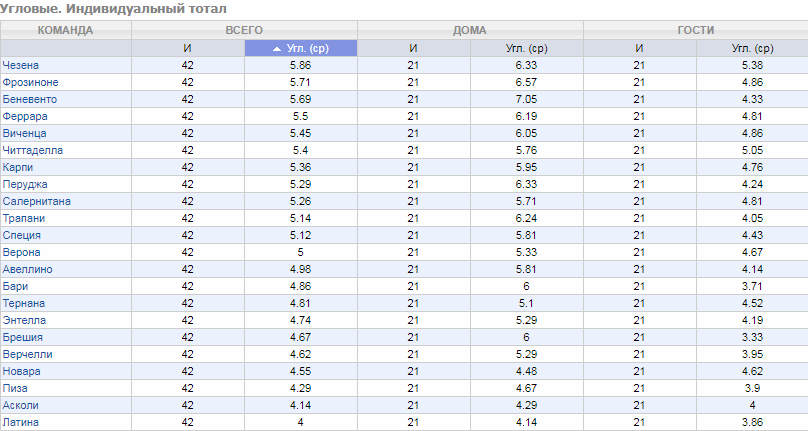Screen dimensions: 808x431
Task: Click the page title Угловые. Индивидуальный тотал
Action: pos(113,9)
